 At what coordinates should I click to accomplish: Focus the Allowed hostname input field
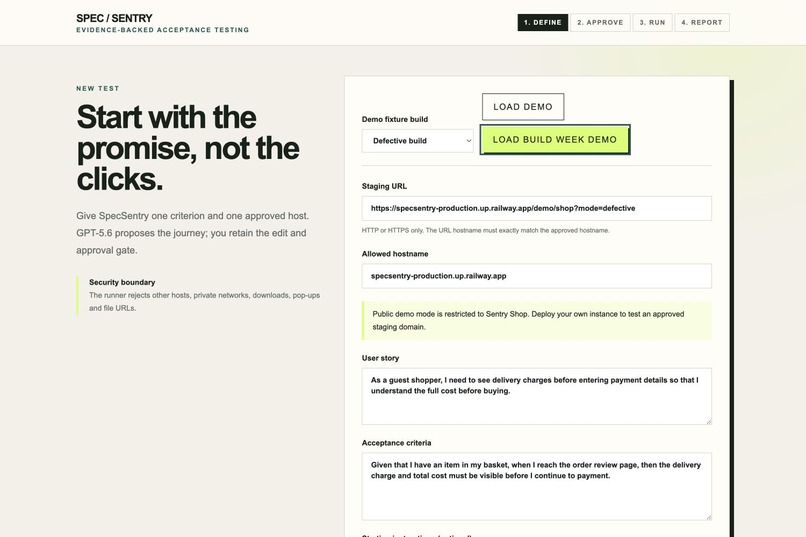coord(537,276)
